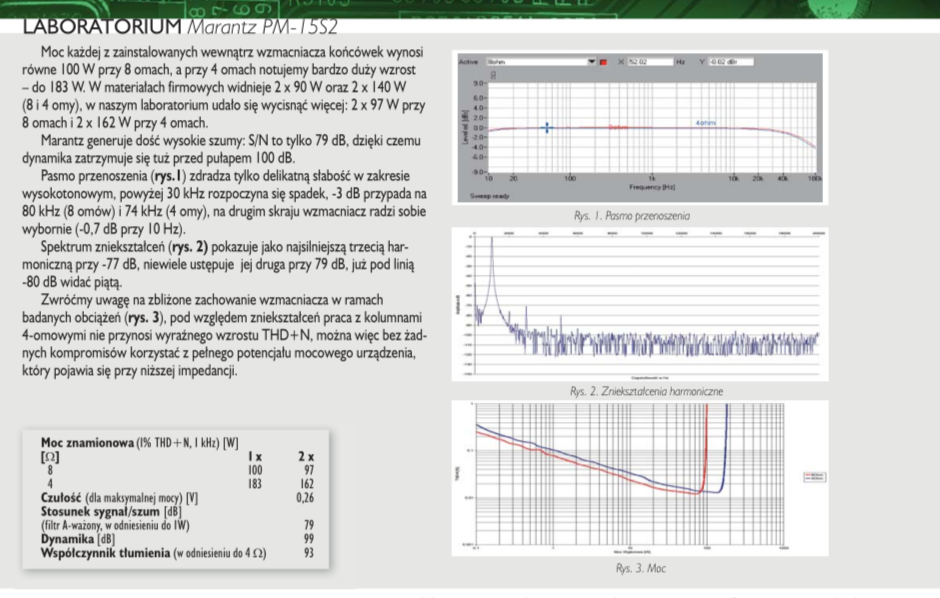
Task: Click caption "Rys. 3. Moc"
Action: 640,568
